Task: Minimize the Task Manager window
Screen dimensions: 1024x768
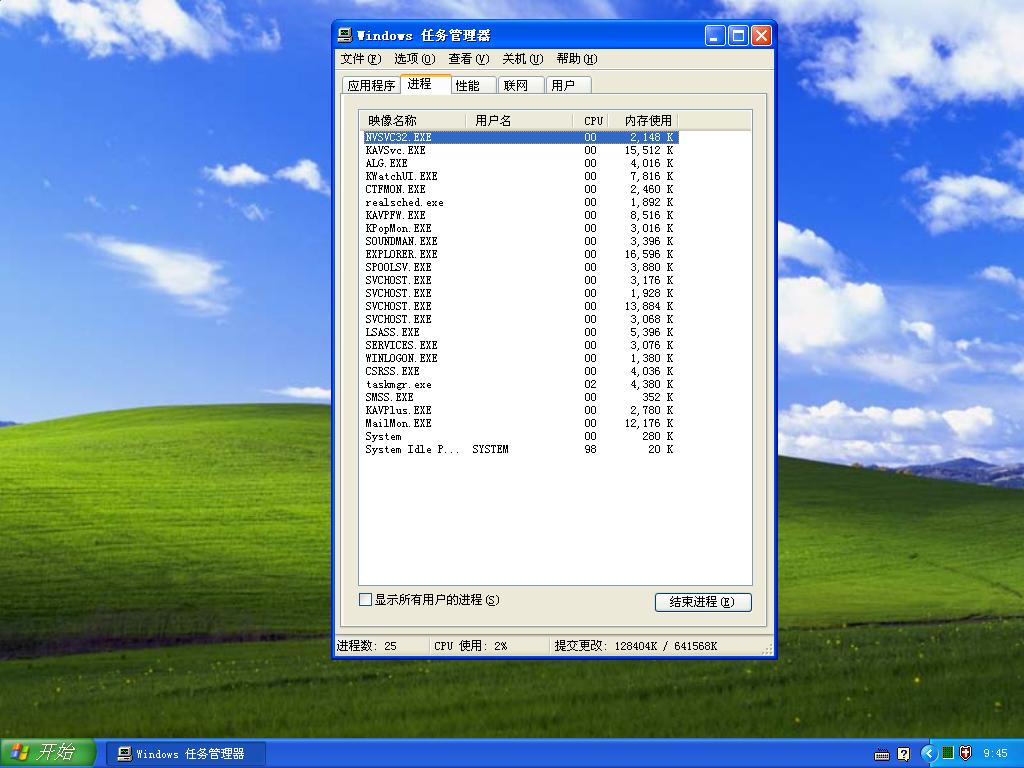Action: pyautogui.click(x=715, y=35)
